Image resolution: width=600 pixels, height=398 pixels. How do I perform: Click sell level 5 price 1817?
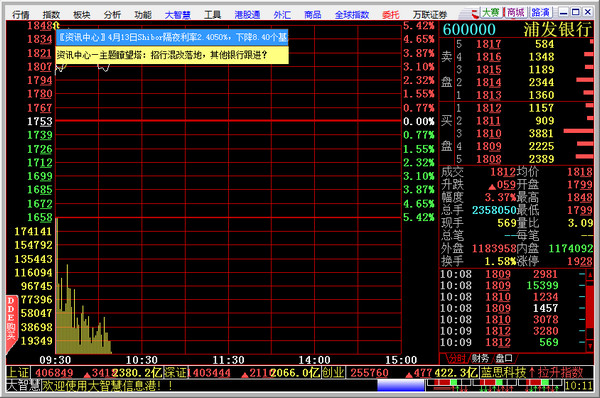tap(489, 44)
